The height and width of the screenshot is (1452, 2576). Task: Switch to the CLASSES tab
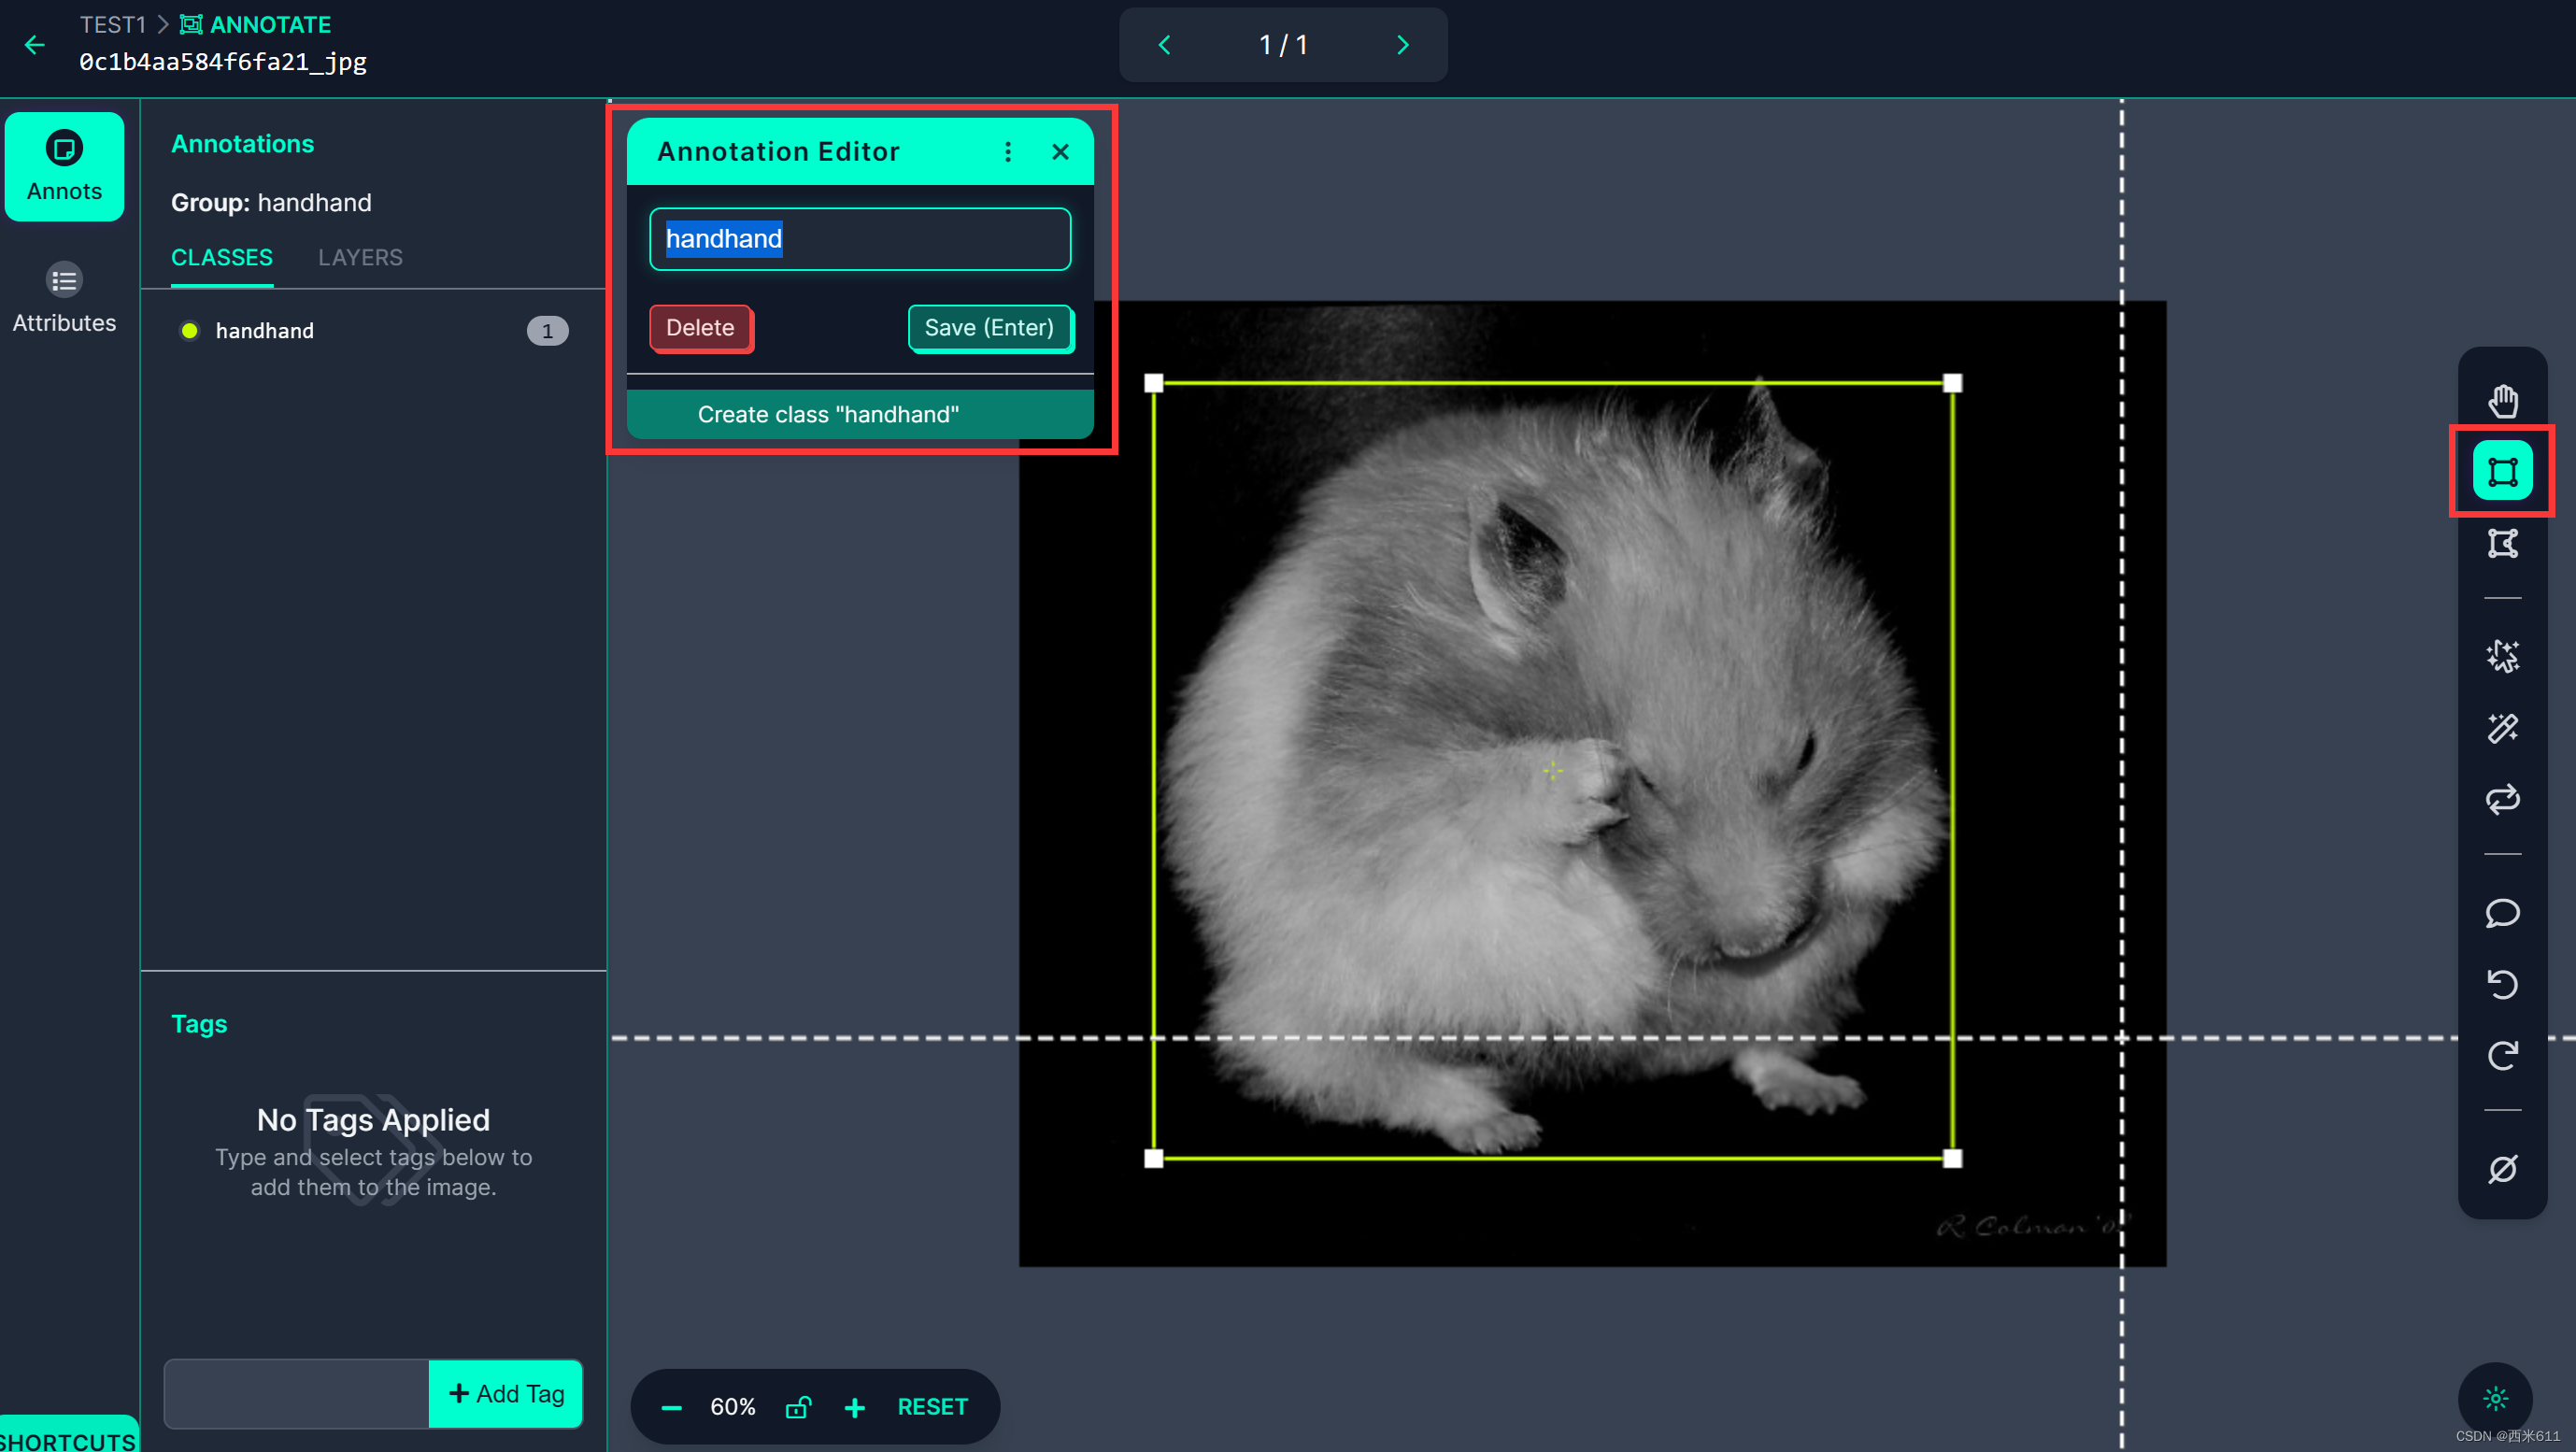pyautogui.click(x=221, y=258)
